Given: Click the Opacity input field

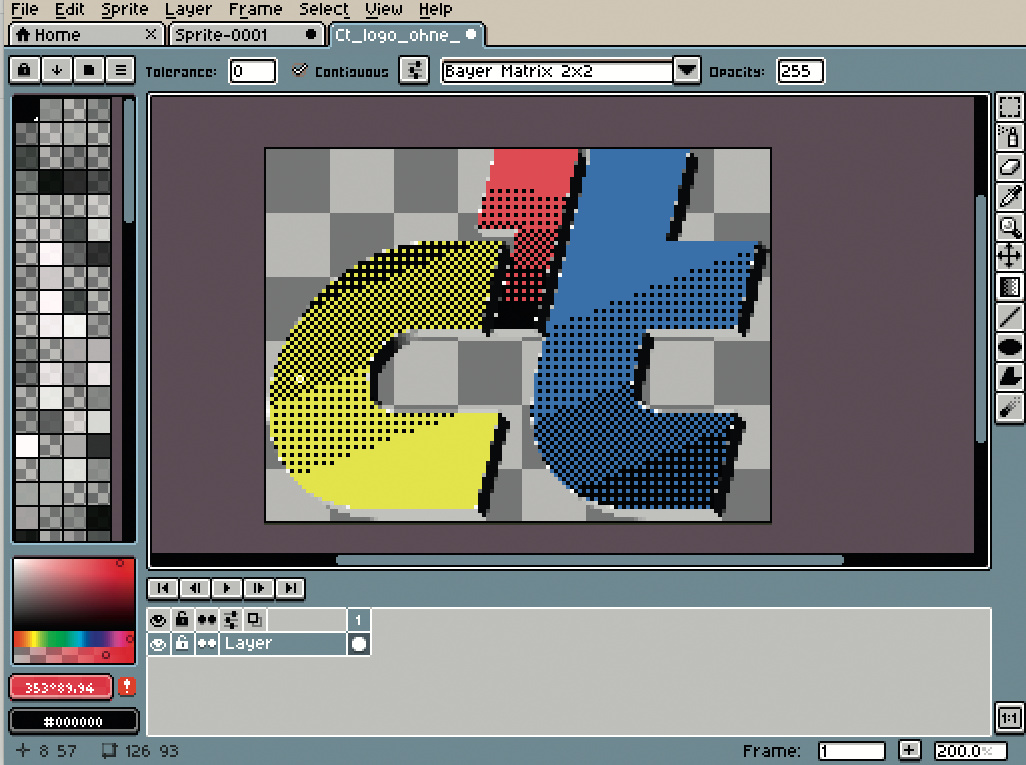Looking at the screenshot, I should pyautogui.click(x=800, y=71).
